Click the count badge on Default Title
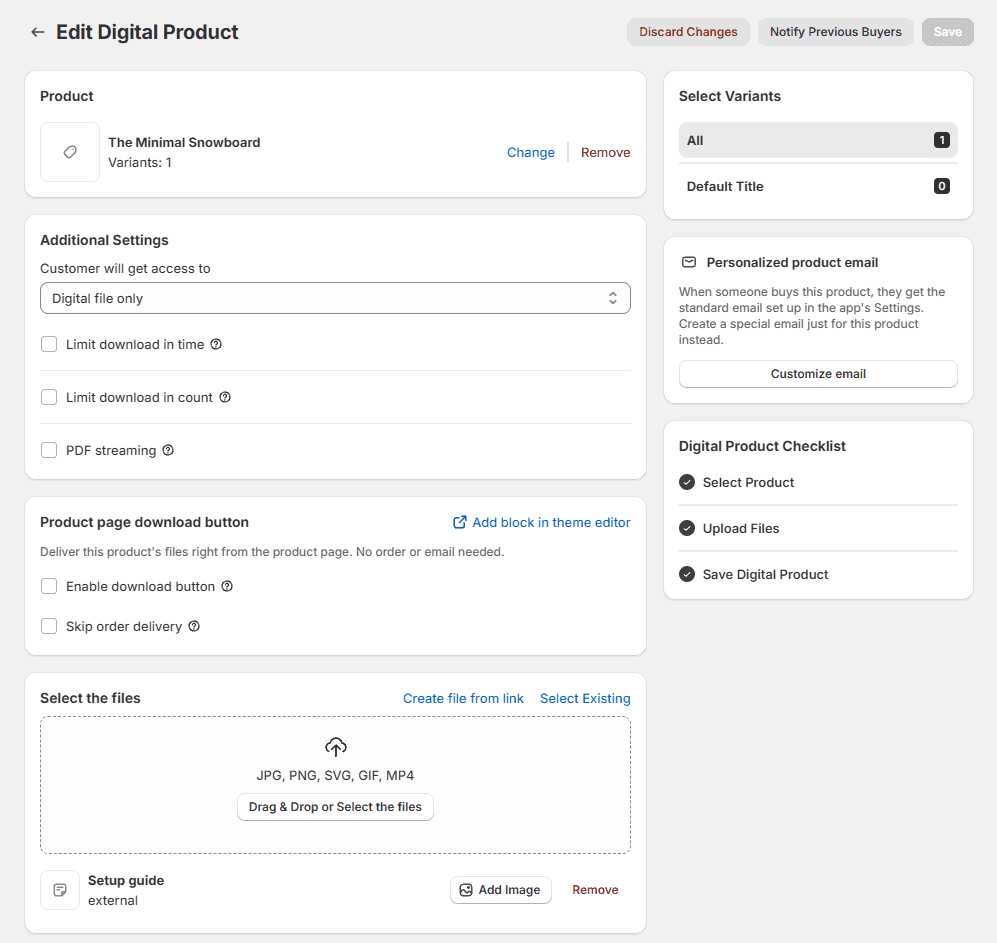 (942, 186)
